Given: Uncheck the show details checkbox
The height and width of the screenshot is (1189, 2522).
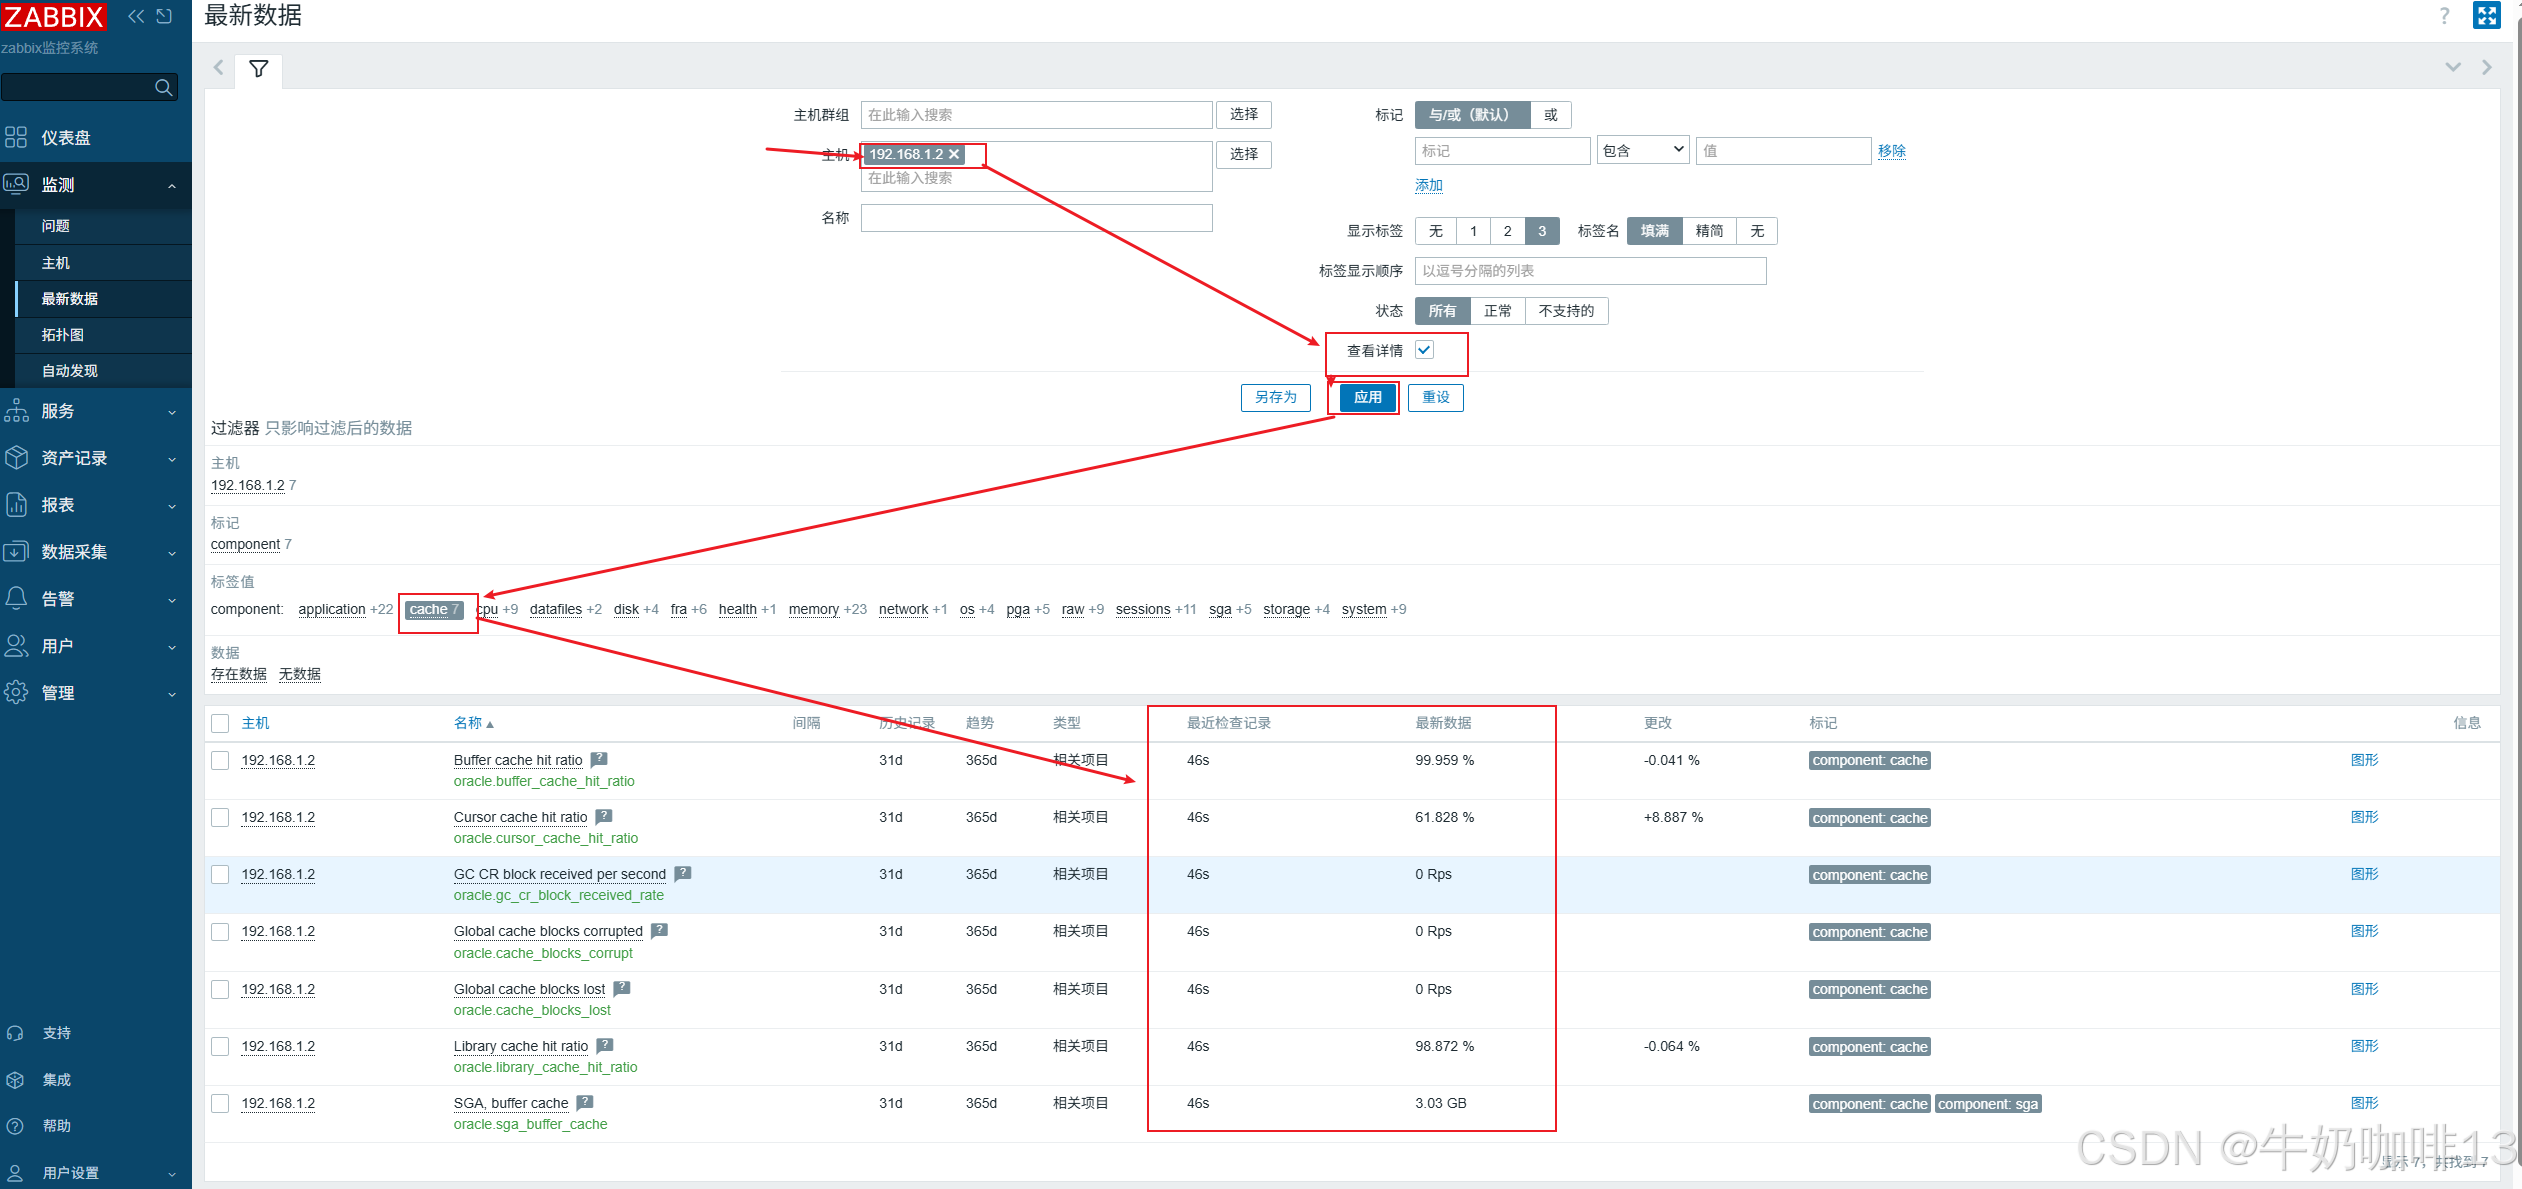Looking at the screenshot, I should [1425, 350].
